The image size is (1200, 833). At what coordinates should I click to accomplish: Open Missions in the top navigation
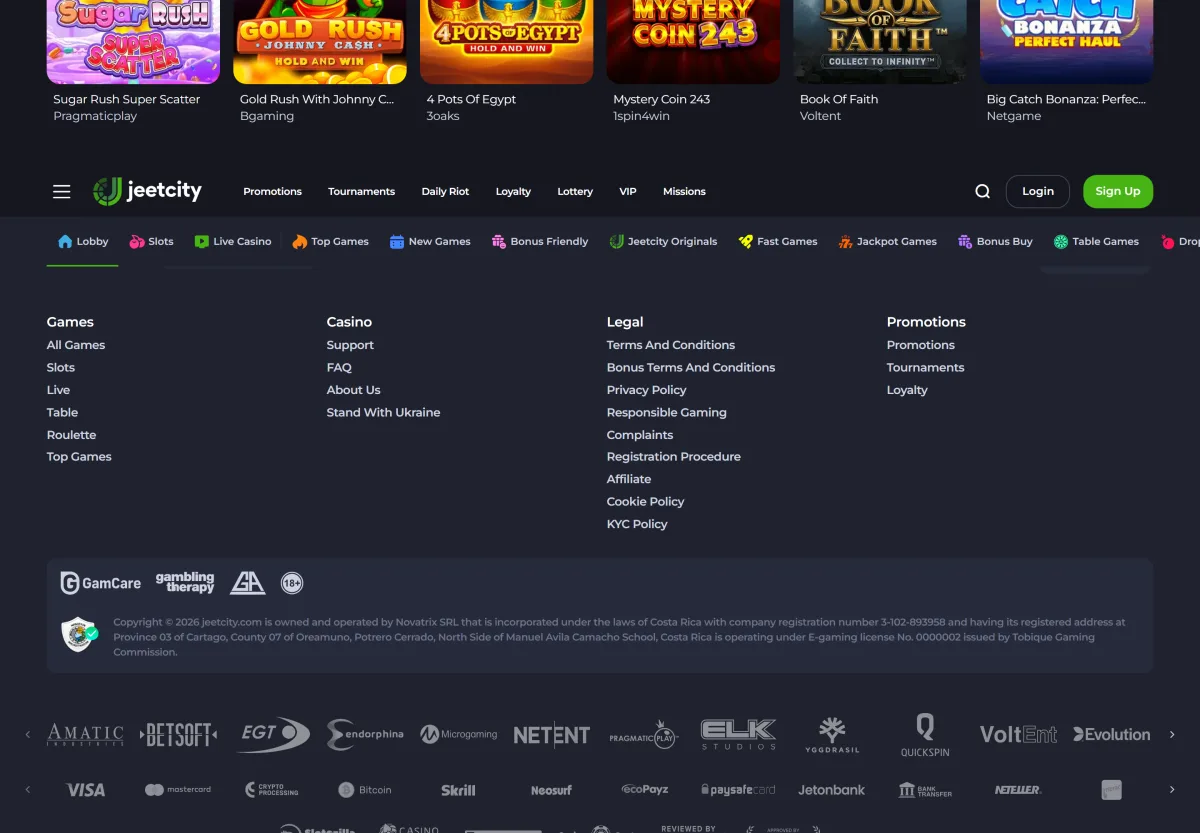pos(684,191)
